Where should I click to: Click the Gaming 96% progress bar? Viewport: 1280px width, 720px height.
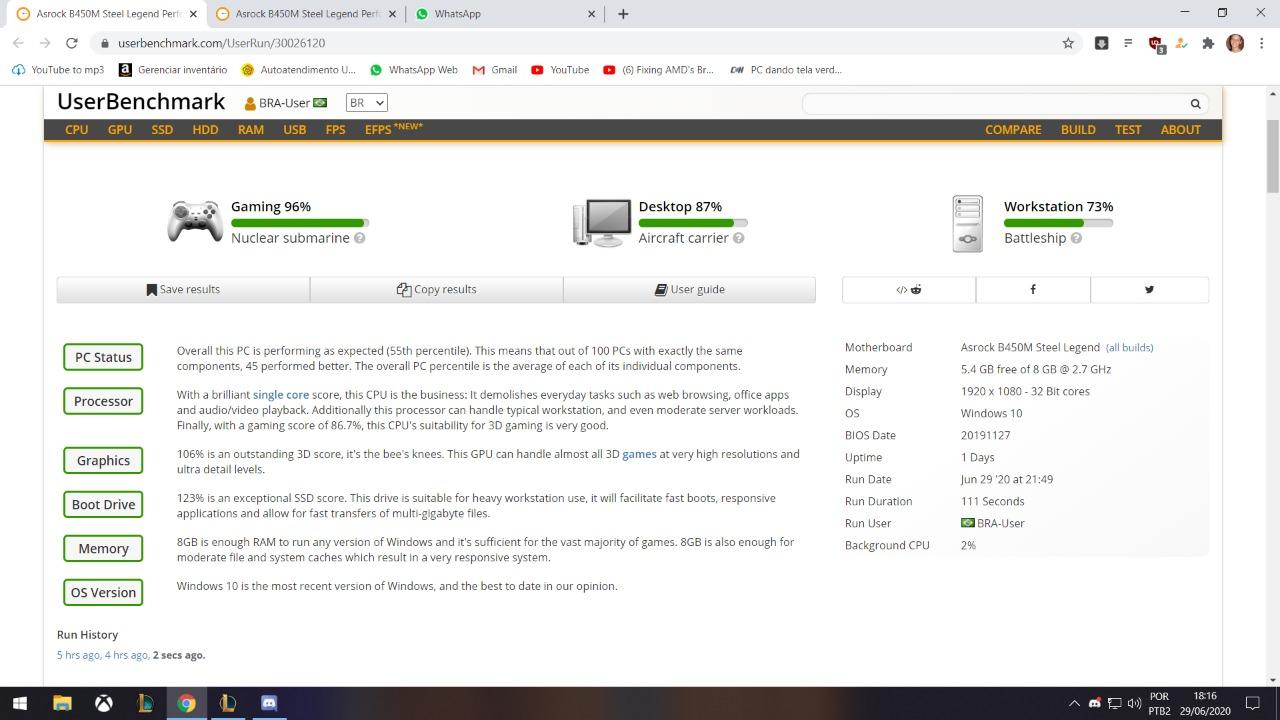tap(300, 223)
